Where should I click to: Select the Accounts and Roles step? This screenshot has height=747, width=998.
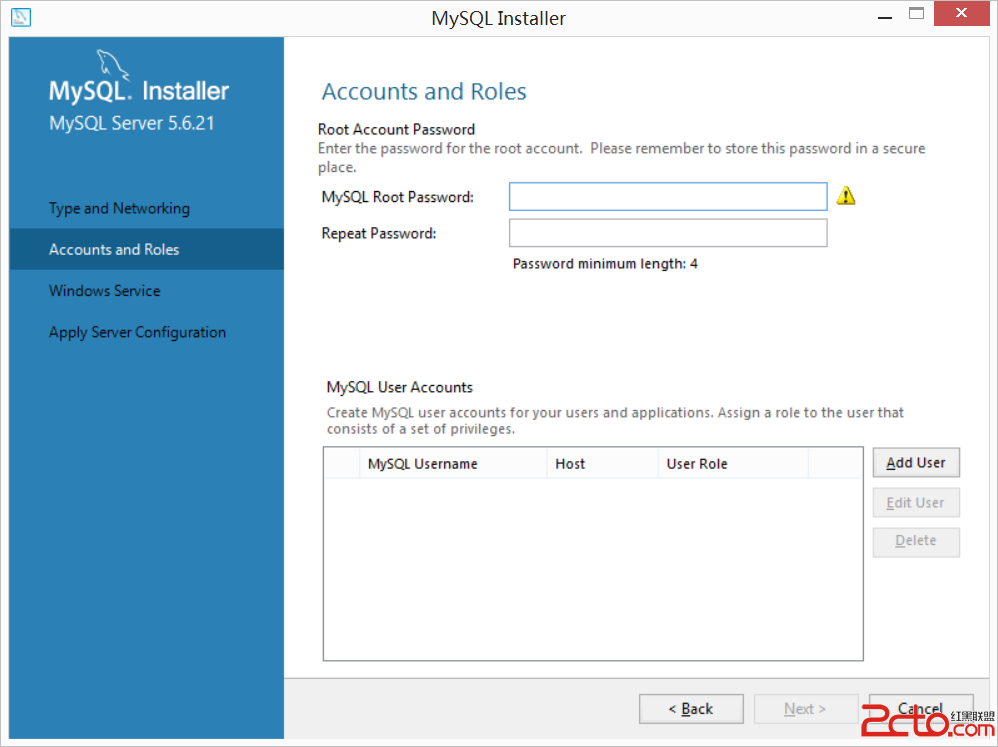(146, 249)
